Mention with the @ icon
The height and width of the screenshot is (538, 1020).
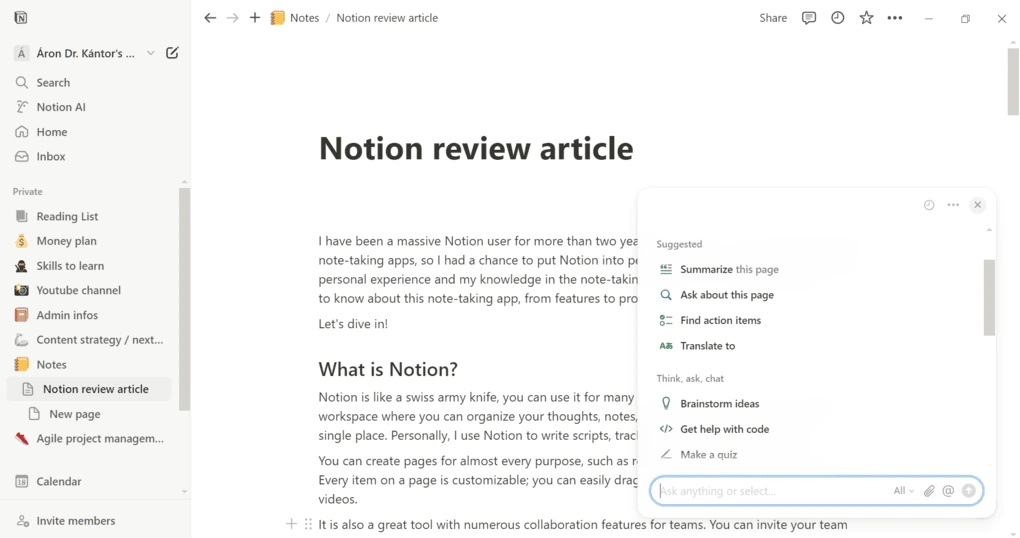[948, 491]
